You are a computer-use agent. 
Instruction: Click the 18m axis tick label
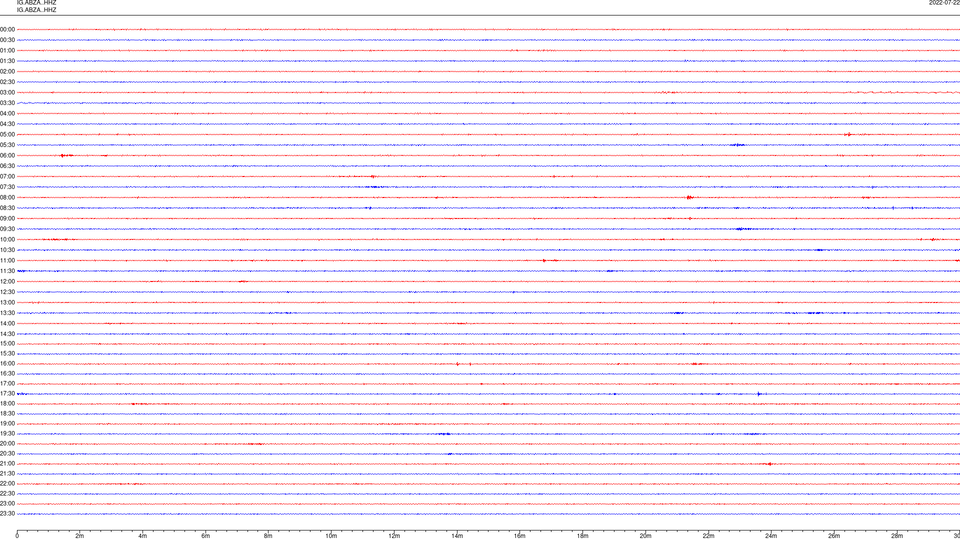point(583,536)
